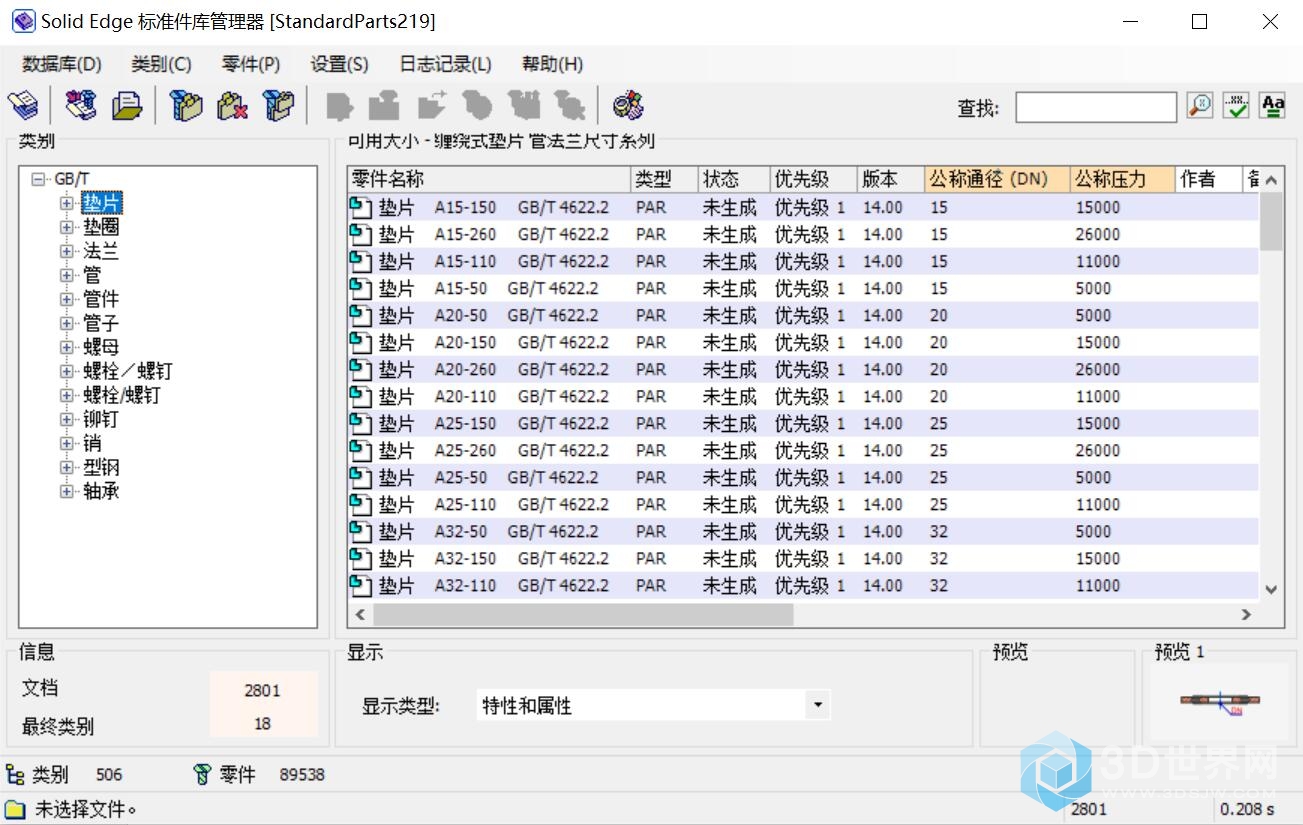Click the part icon of row A20-260

click(360, 369)
